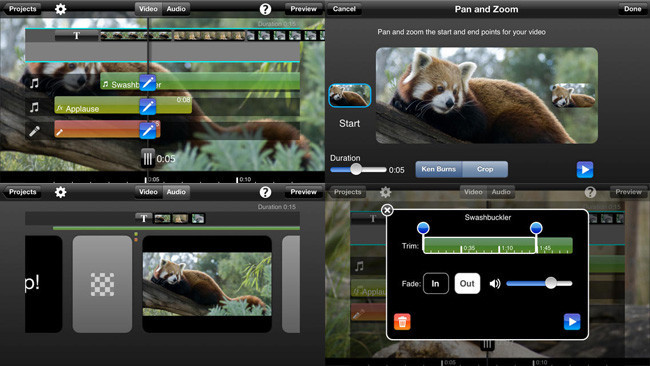Select the red panda clip card in storyboard
The height and width of the screenshot is (366, 650).
(x=207, y=284)
